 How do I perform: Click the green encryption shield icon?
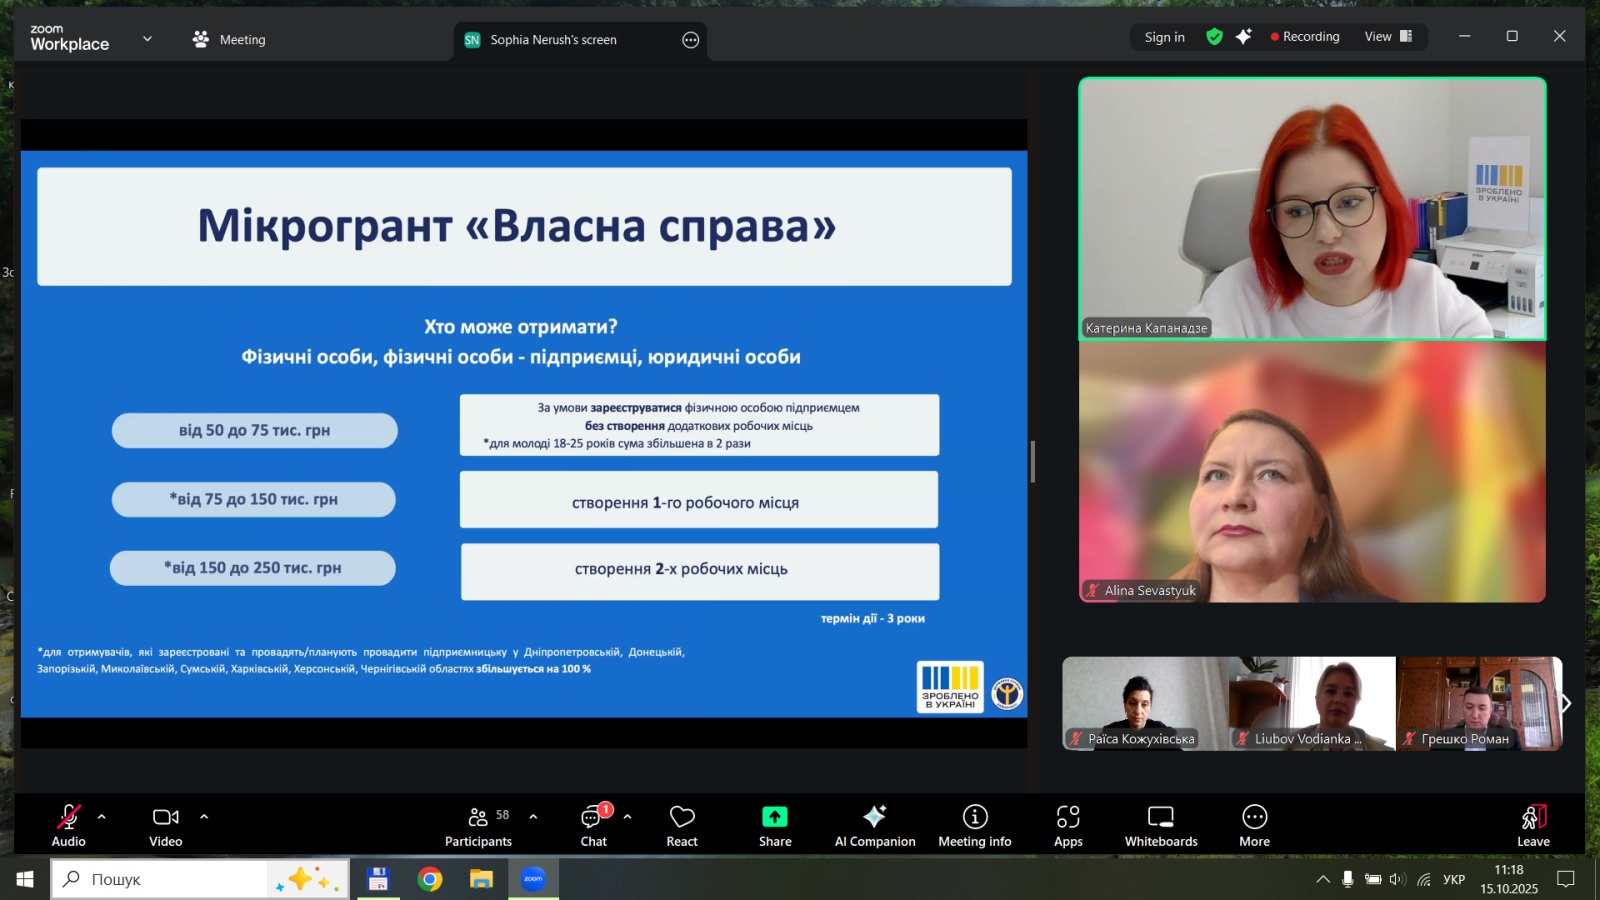[x=1214, y=37]
